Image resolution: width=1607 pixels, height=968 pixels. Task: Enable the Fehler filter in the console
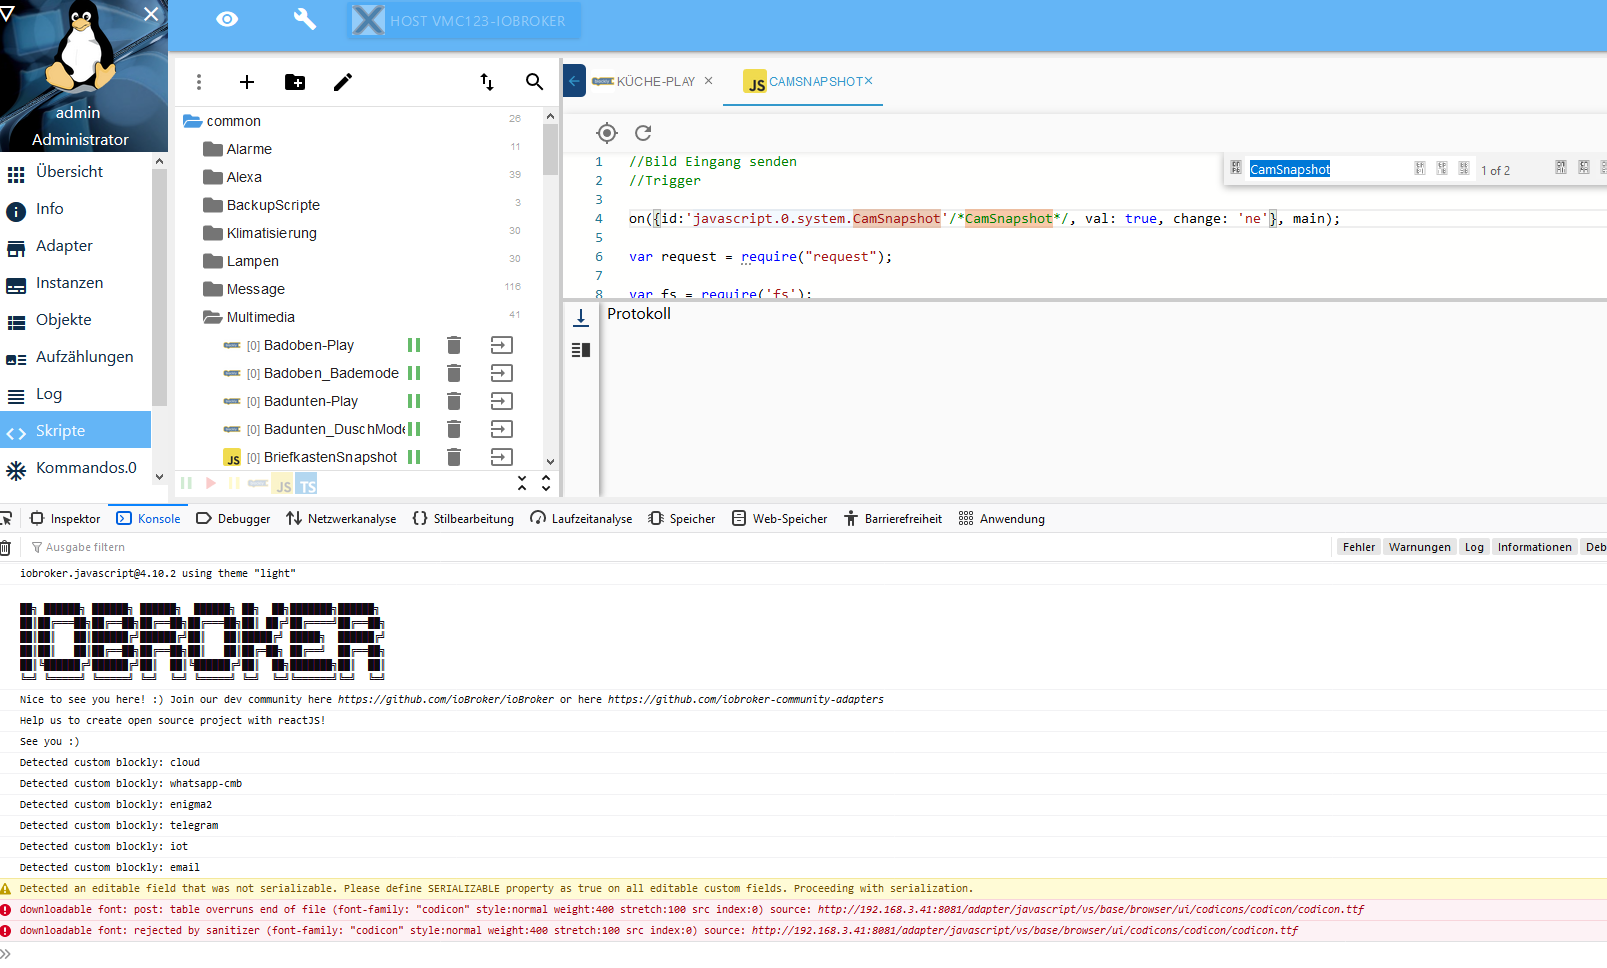point(1357,547)
